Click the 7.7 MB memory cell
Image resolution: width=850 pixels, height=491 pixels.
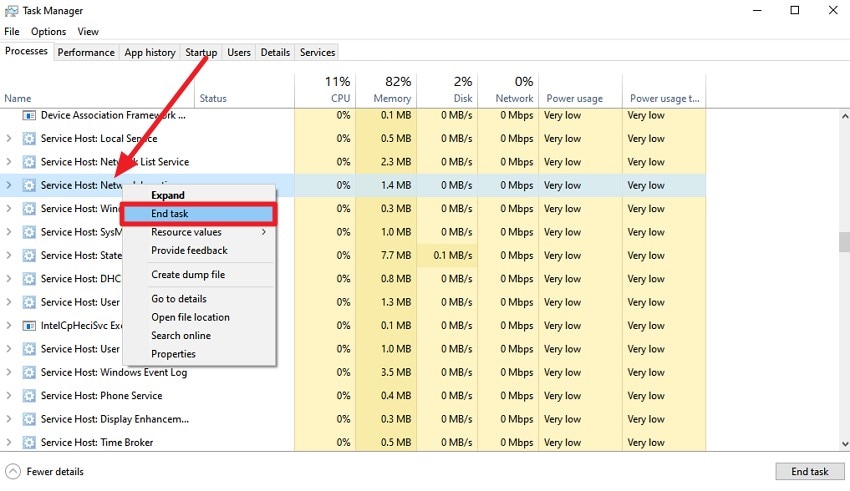tap(386, 255)
